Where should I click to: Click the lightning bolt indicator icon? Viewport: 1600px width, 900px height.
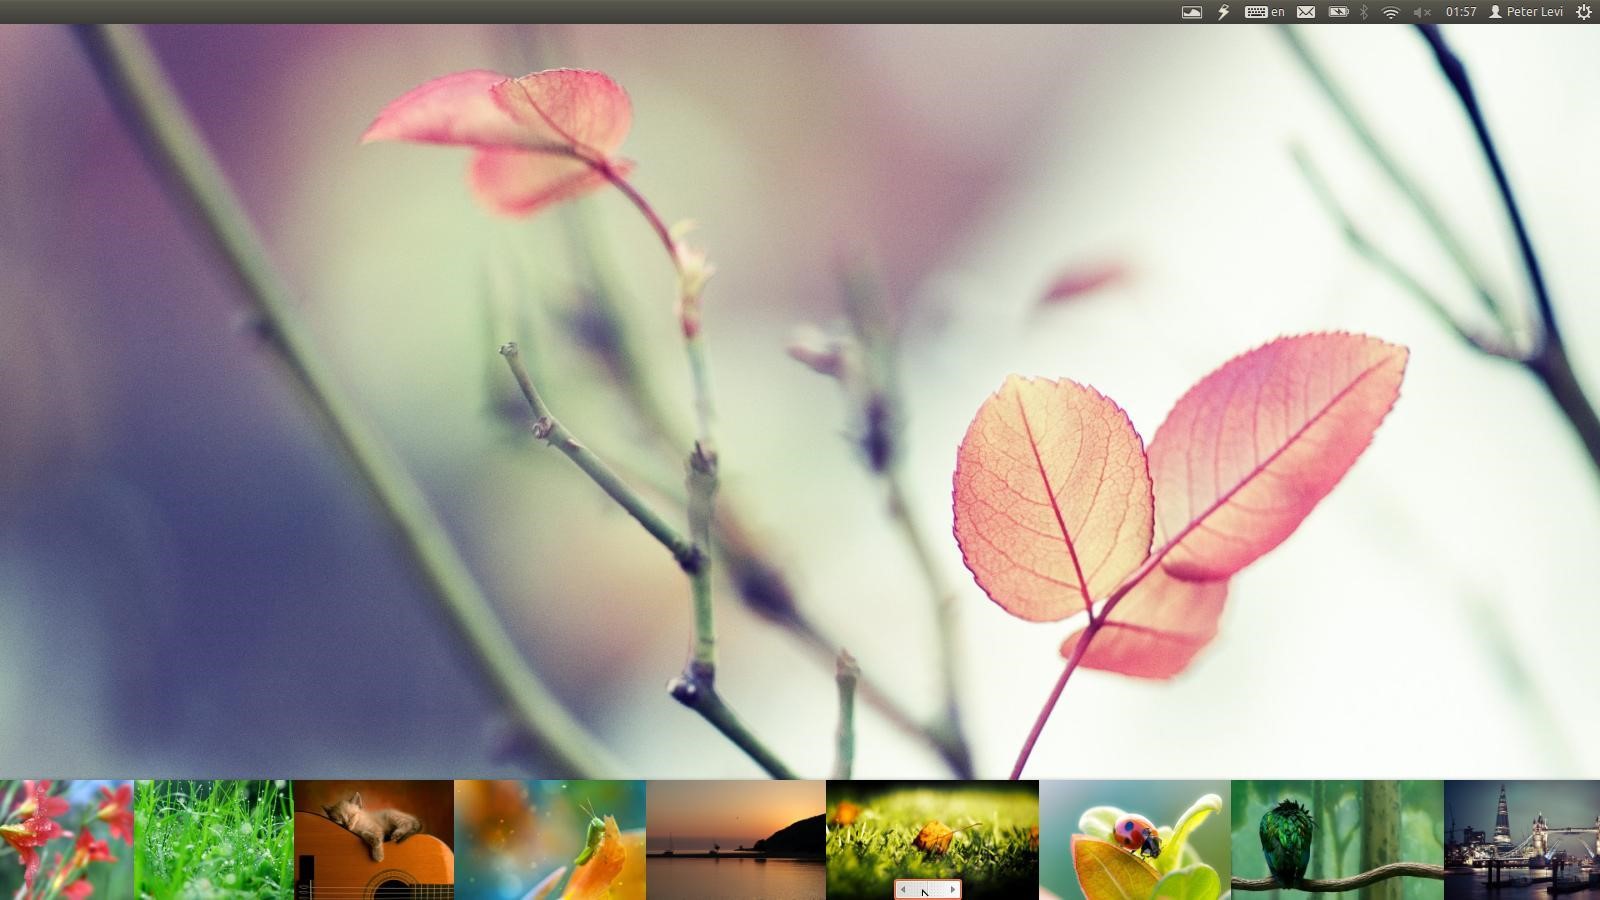pos(1223,12)
